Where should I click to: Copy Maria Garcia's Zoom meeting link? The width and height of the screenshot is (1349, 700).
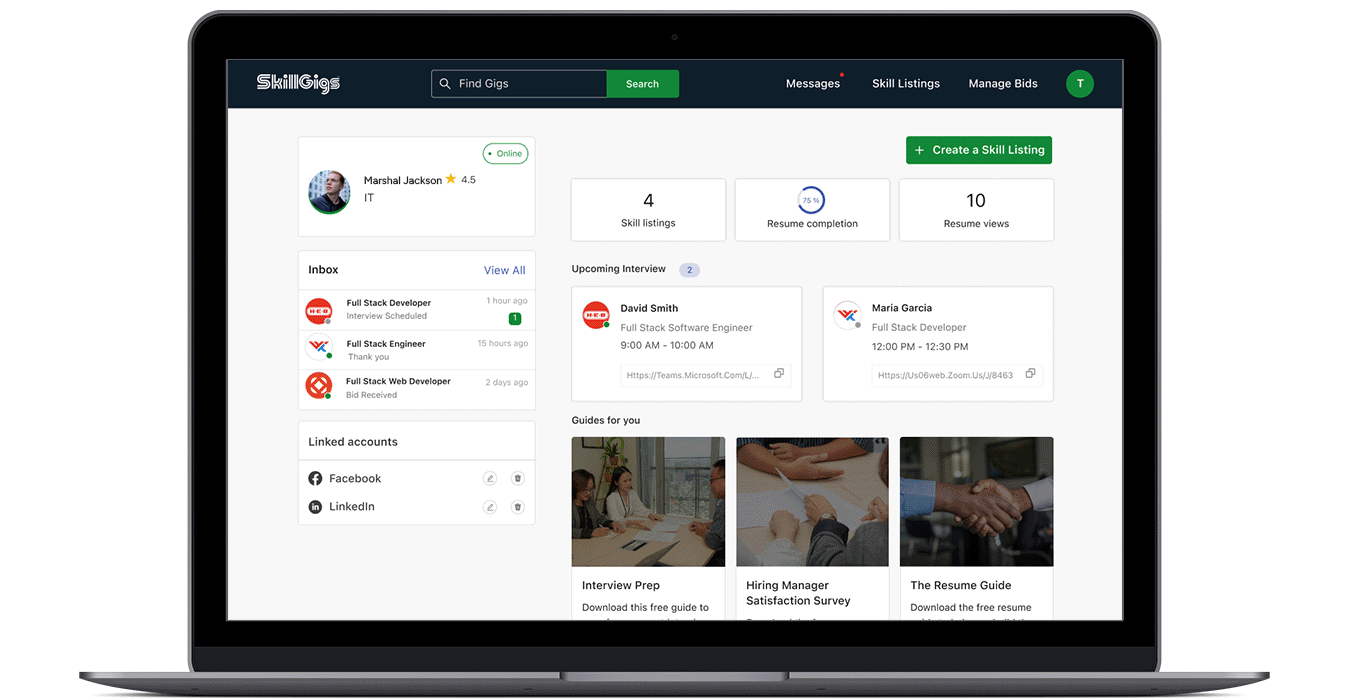pyautogui.click(x=1031, y=374)
